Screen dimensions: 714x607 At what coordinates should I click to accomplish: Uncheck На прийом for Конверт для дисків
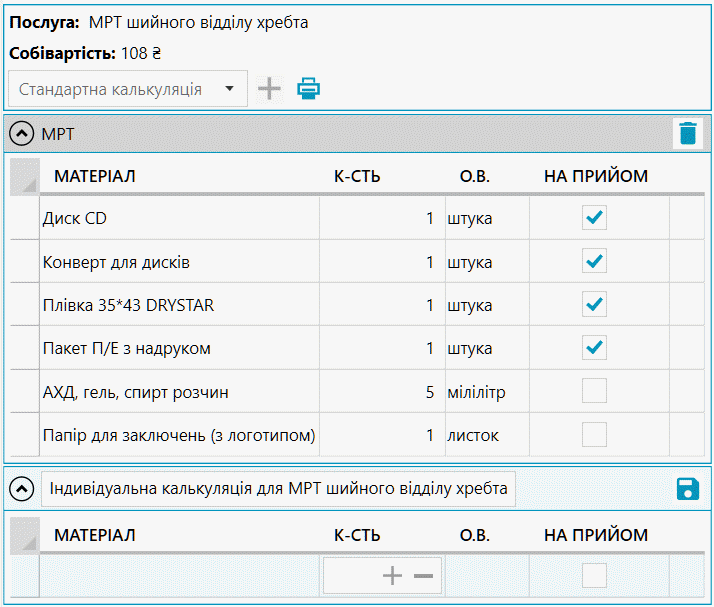[594, 261]
